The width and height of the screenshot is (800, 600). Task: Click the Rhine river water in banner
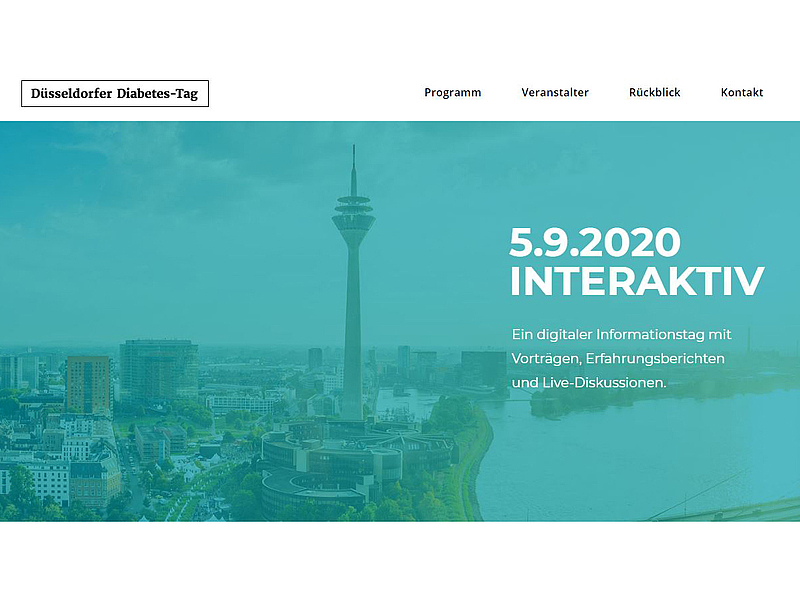click(x=640, y=450)
